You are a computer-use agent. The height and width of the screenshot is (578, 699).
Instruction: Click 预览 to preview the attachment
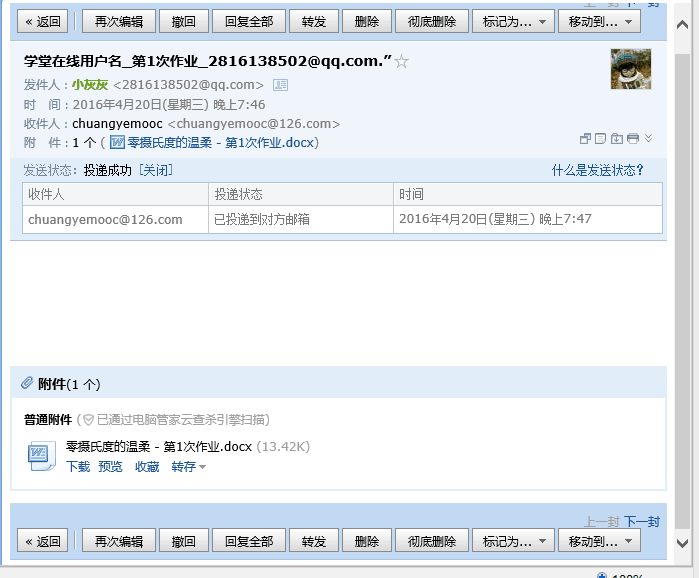click(x=110, y=467)
